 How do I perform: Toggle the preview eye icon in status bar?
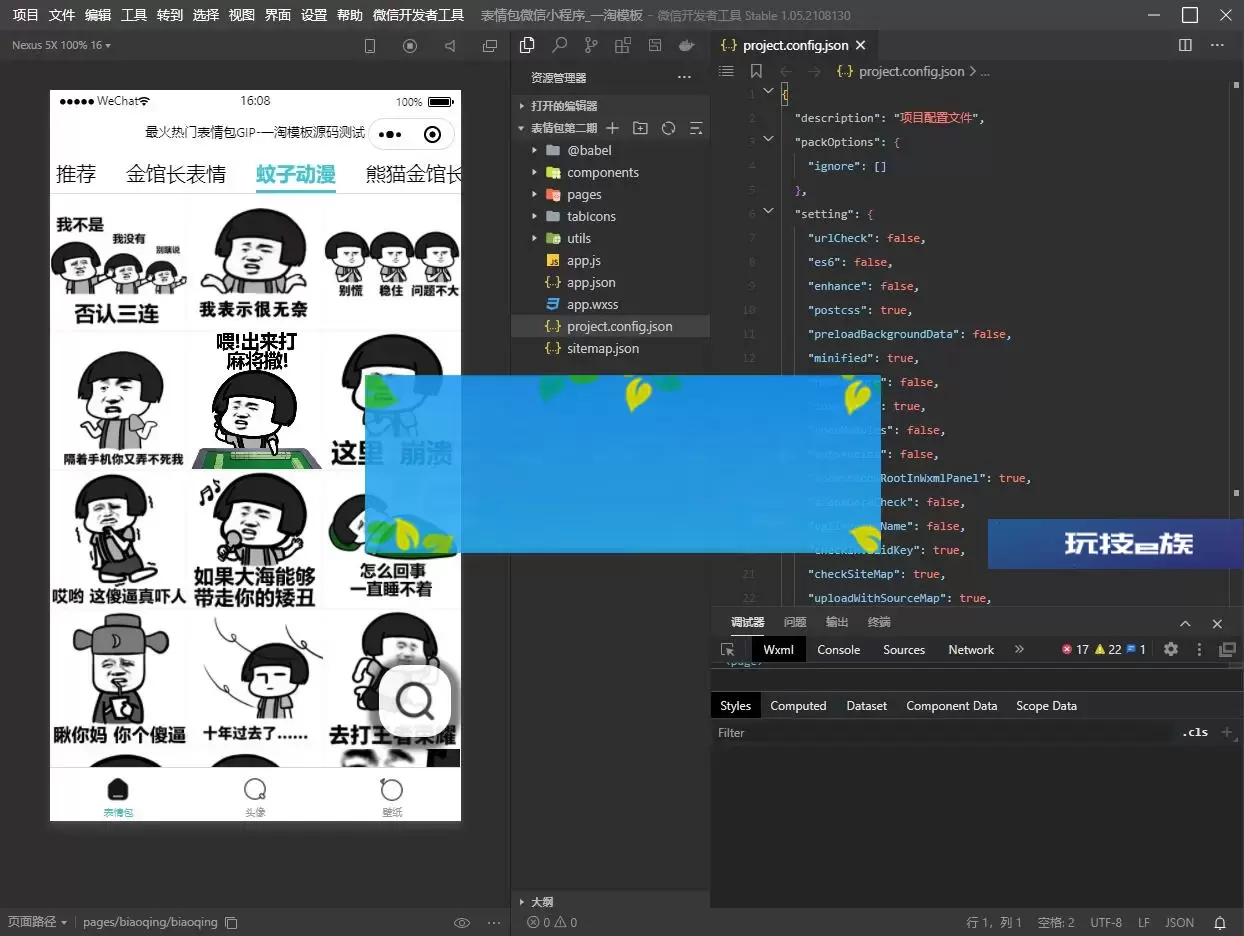(462, 922)
